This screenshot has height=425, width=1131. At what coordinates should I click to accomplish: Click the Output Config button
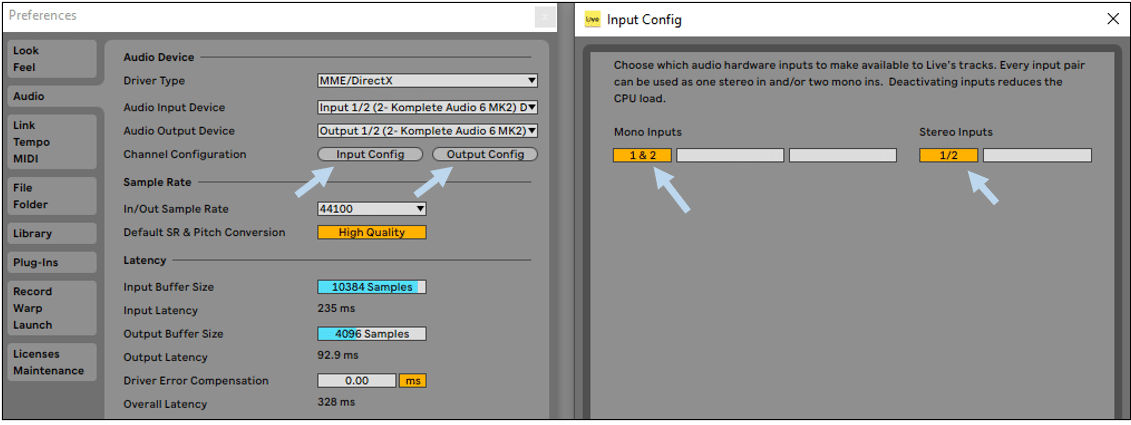point(485,154)
